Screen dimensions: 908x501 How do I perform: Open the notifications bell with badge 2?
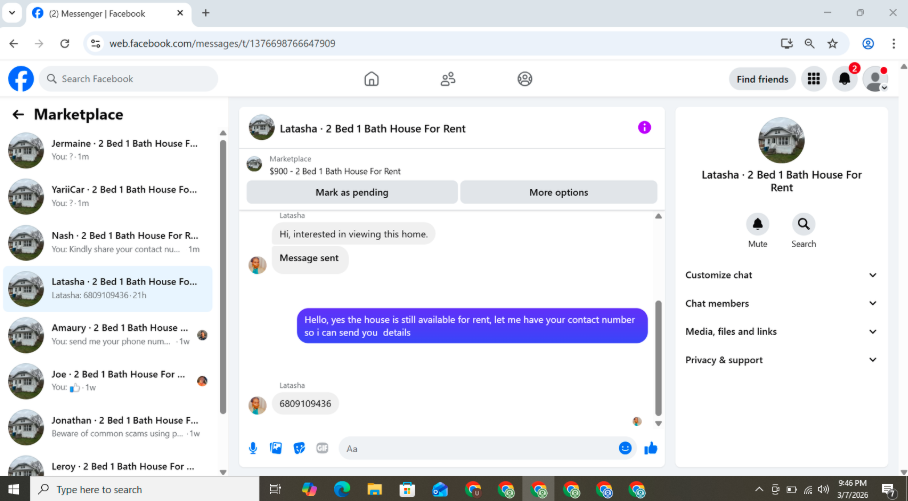tap(844, 79)
